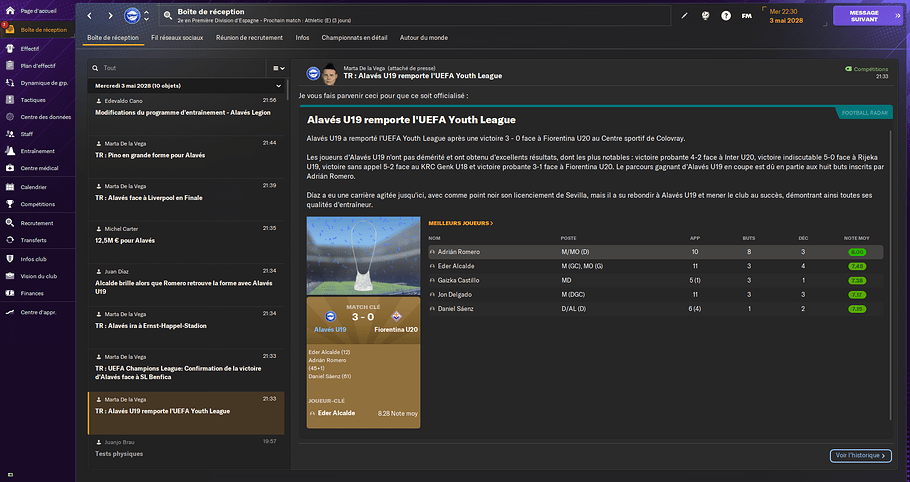Open key player Eder Alcalde link
910x482 pixels.
click(337, 413)
